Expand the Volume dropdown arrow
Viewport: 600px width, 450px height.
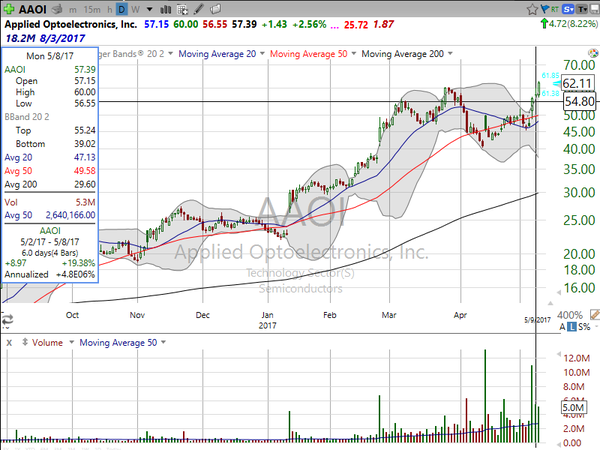pos(71,342)
